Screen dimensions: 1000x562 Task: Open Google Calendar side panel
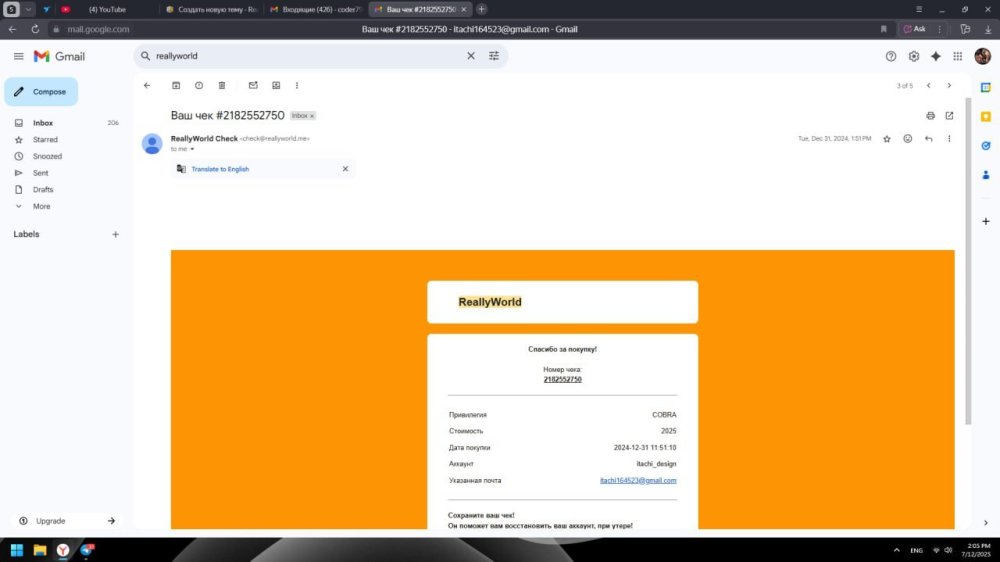coord(986,87)
